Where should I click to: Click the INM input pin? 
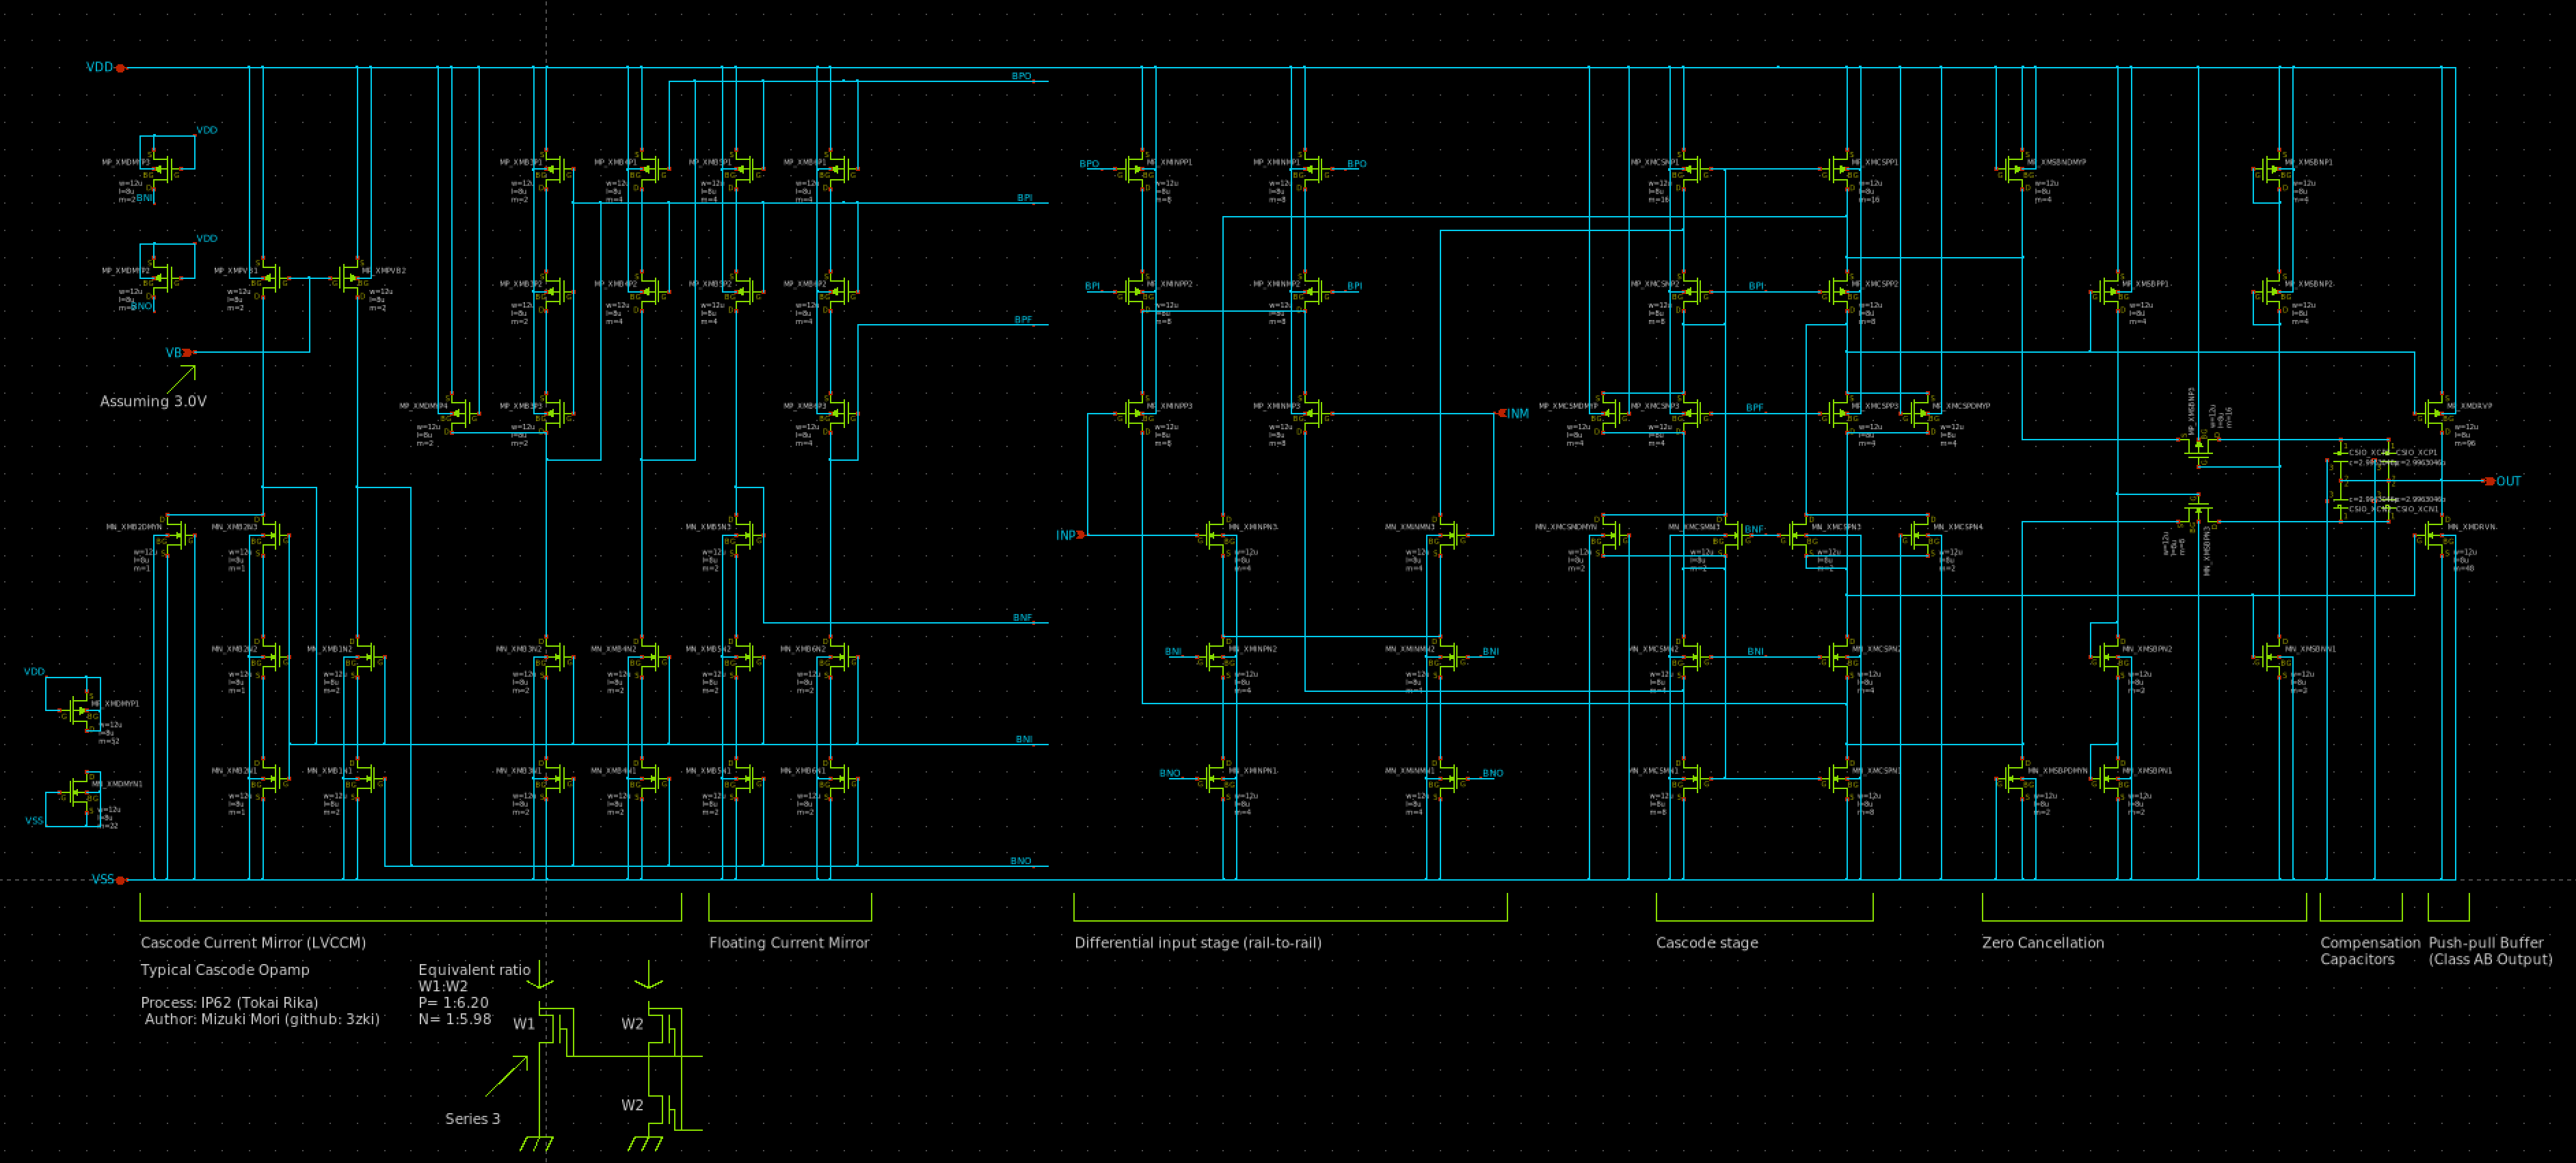pos(1501,413)
